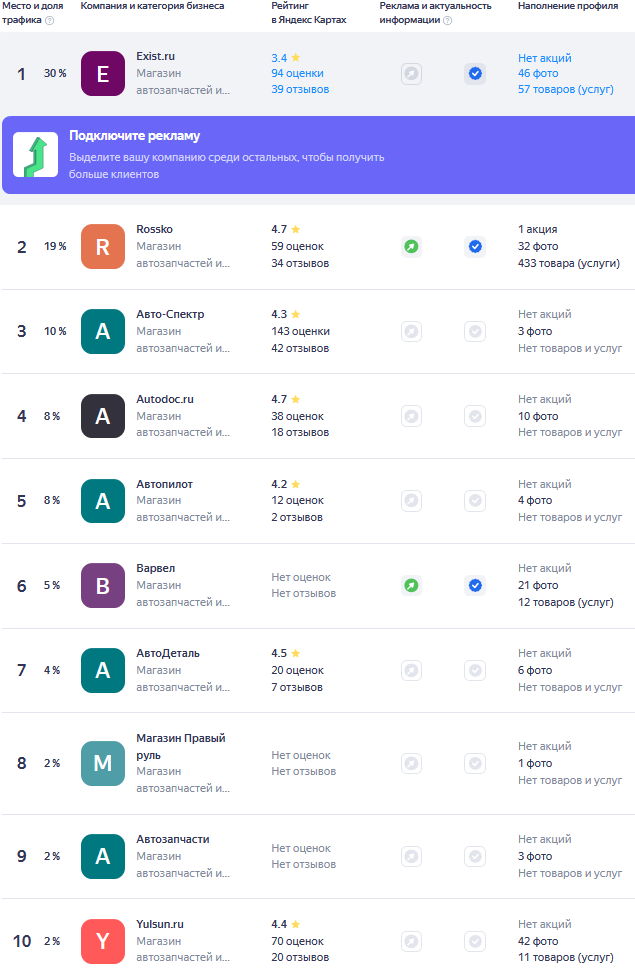This screenshot has height=980, width=635.
Task: Select the company name "Autodoc.ru"
Action: pyautogui.click(x=165, y=399)
